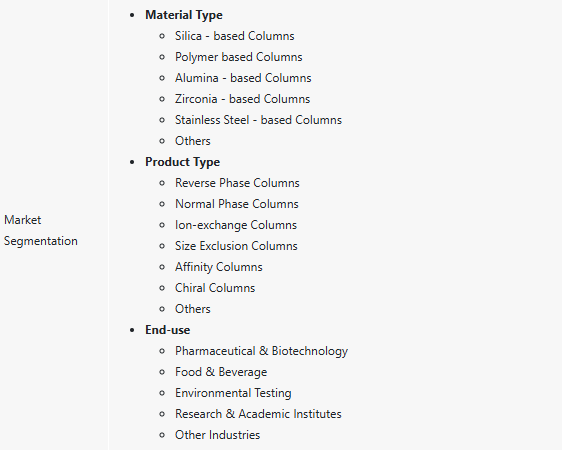
Task: Click Zirconia - based Columns item
Action: [x=242, y=99]
